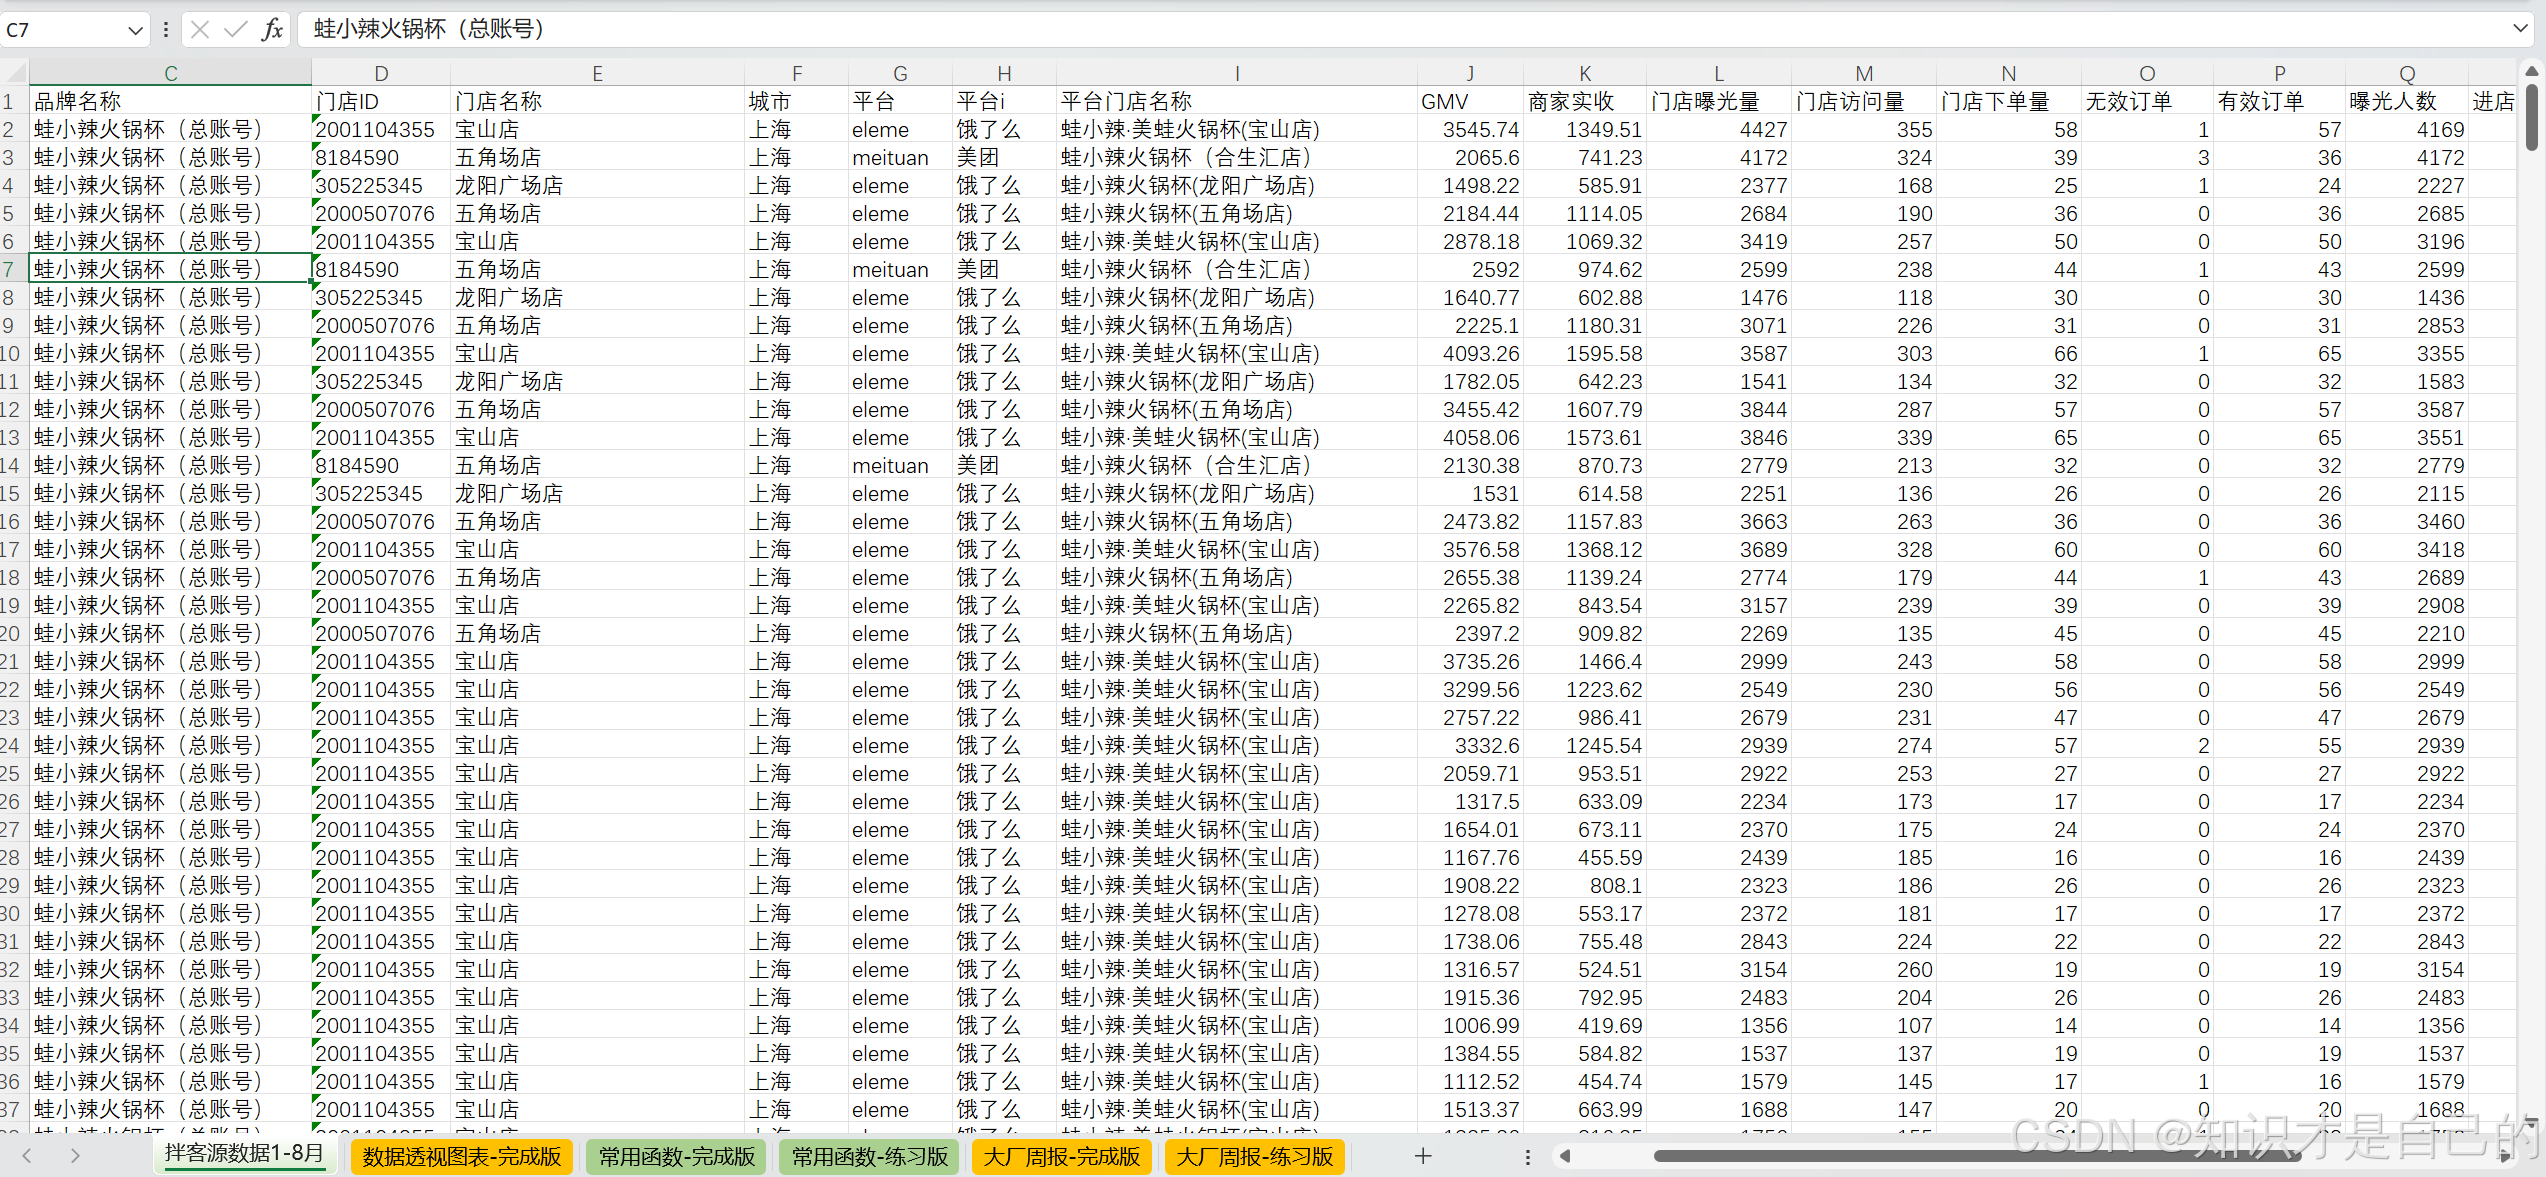Viewport: 2546px width, 1177px height.
Task: Select column J header GMV
Action: (1469, 73)
